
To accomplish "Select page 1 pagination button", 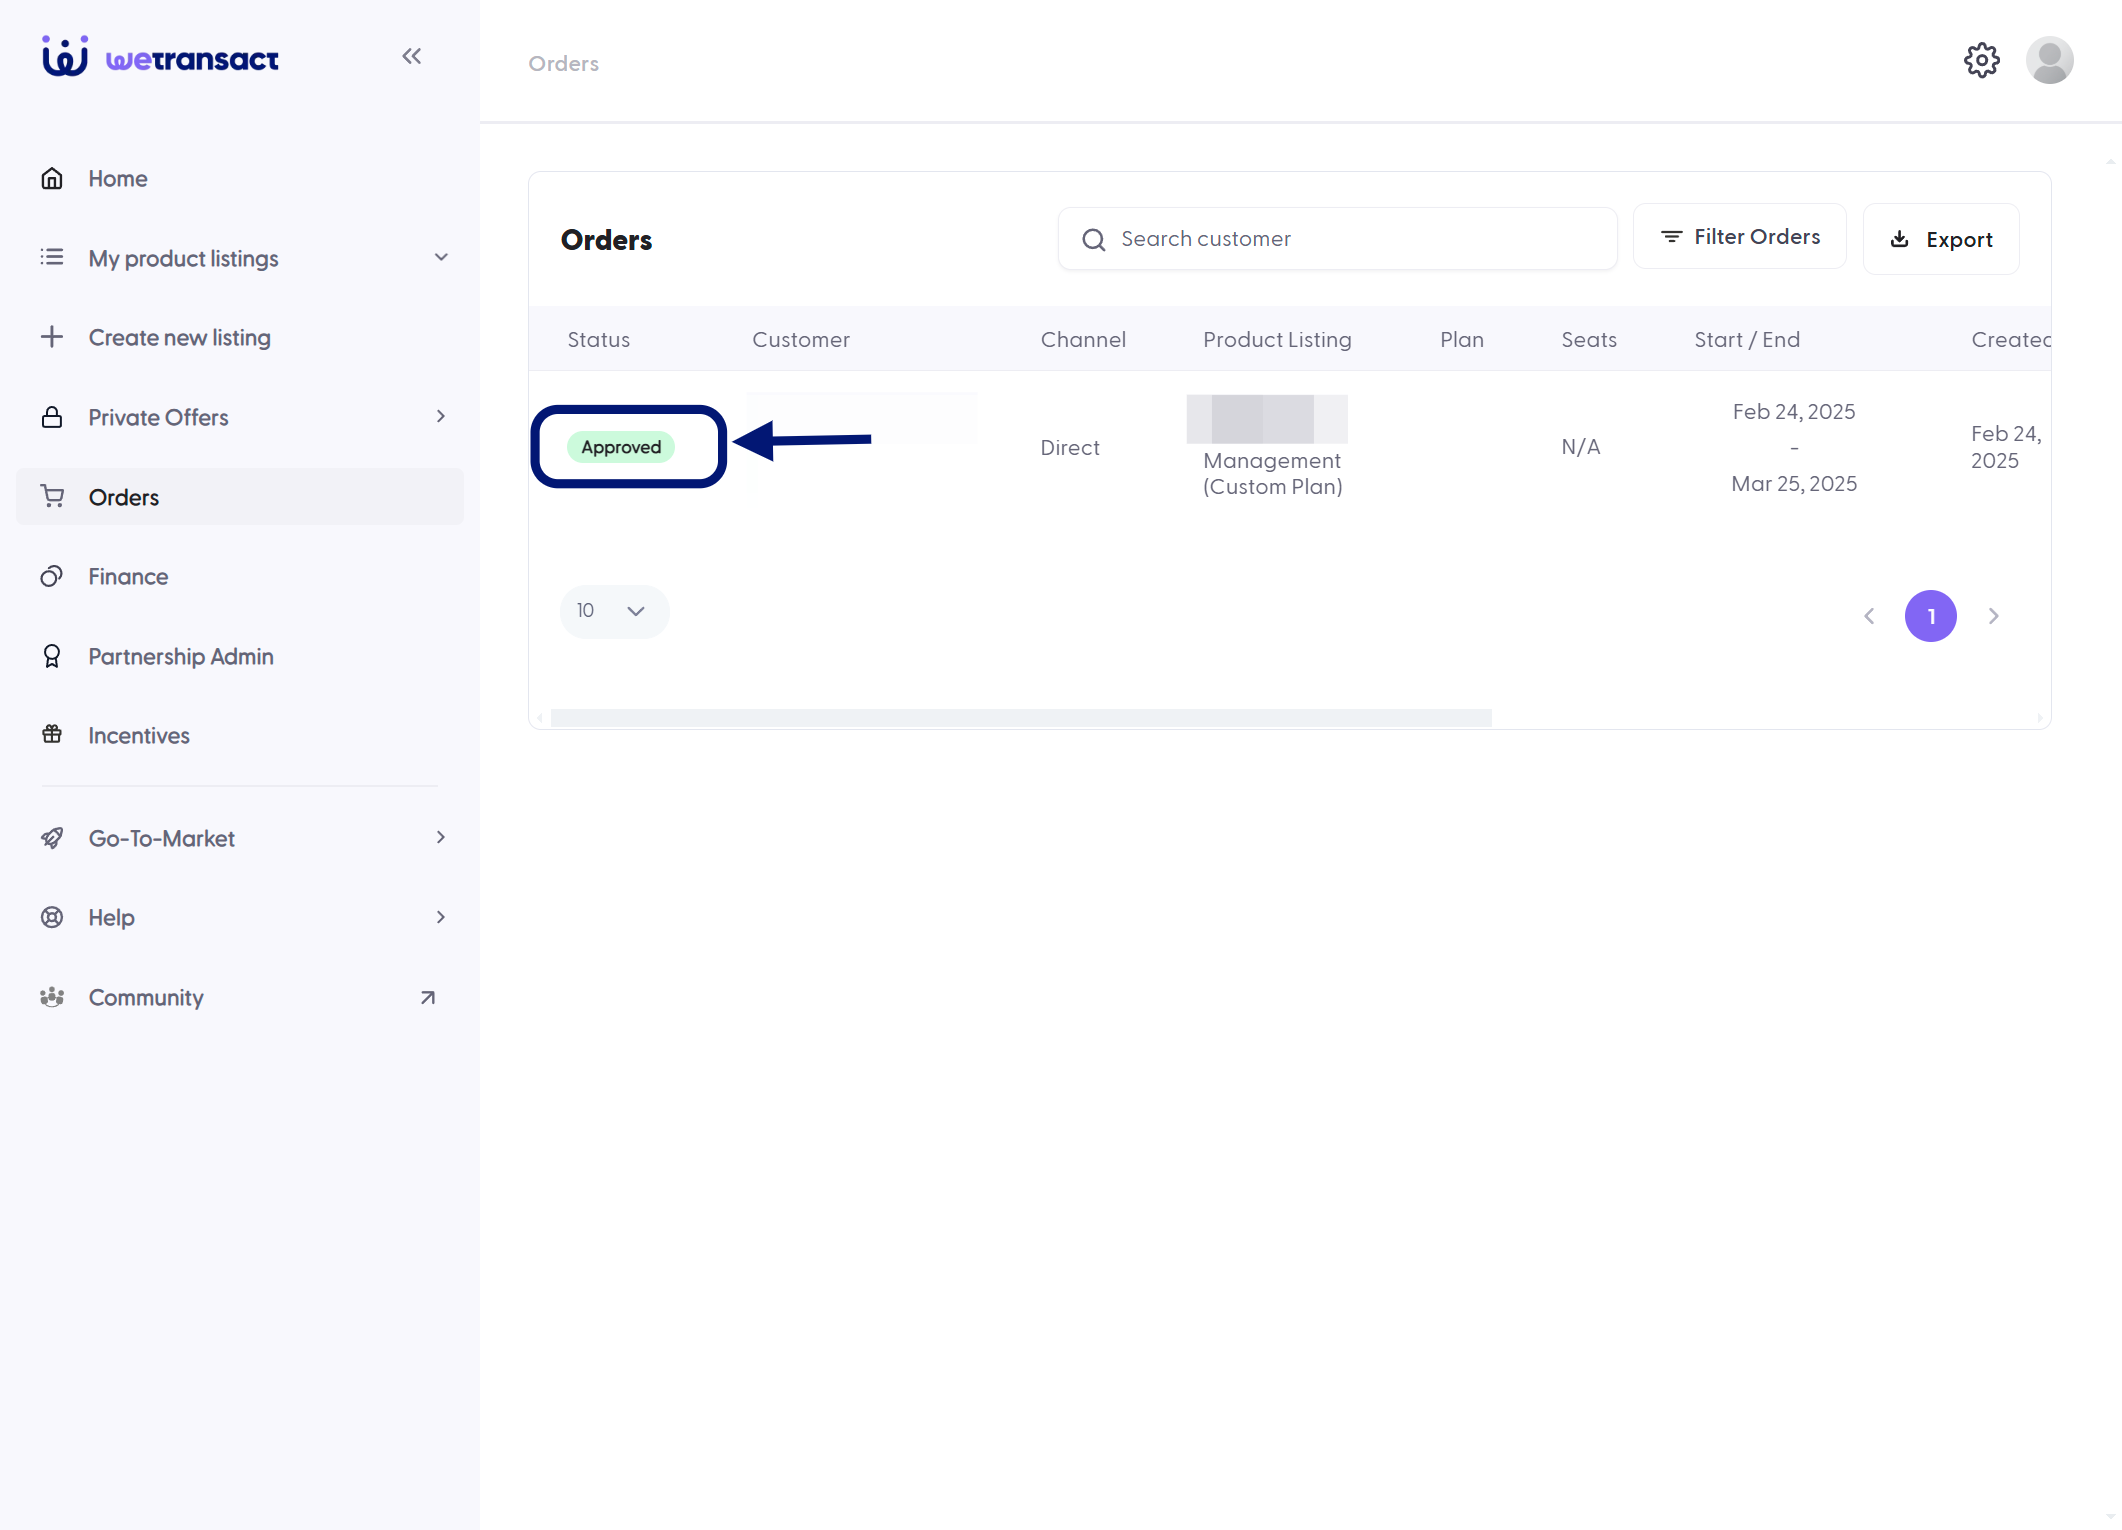I will click(1931, 616).
